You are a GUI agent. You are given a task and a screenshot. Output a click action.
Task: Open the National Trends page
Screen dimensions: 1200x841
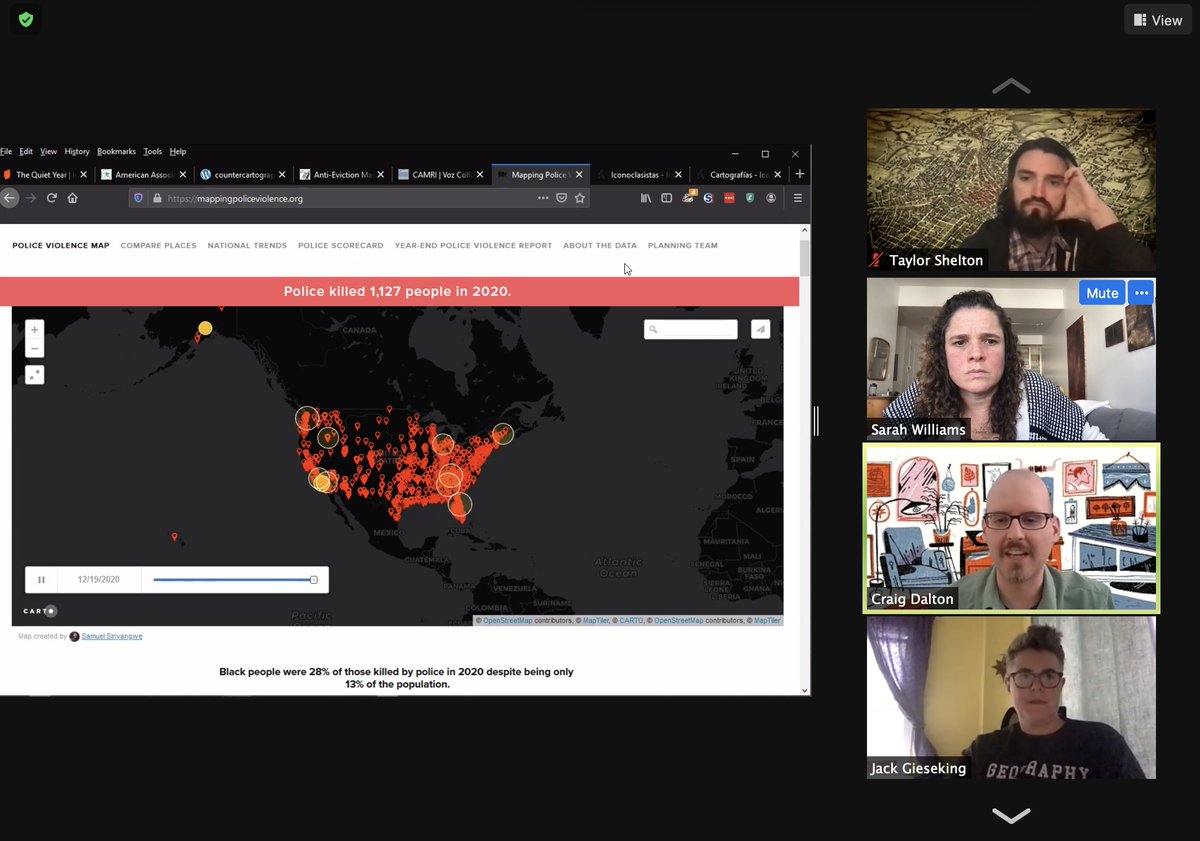click(247, 245)
